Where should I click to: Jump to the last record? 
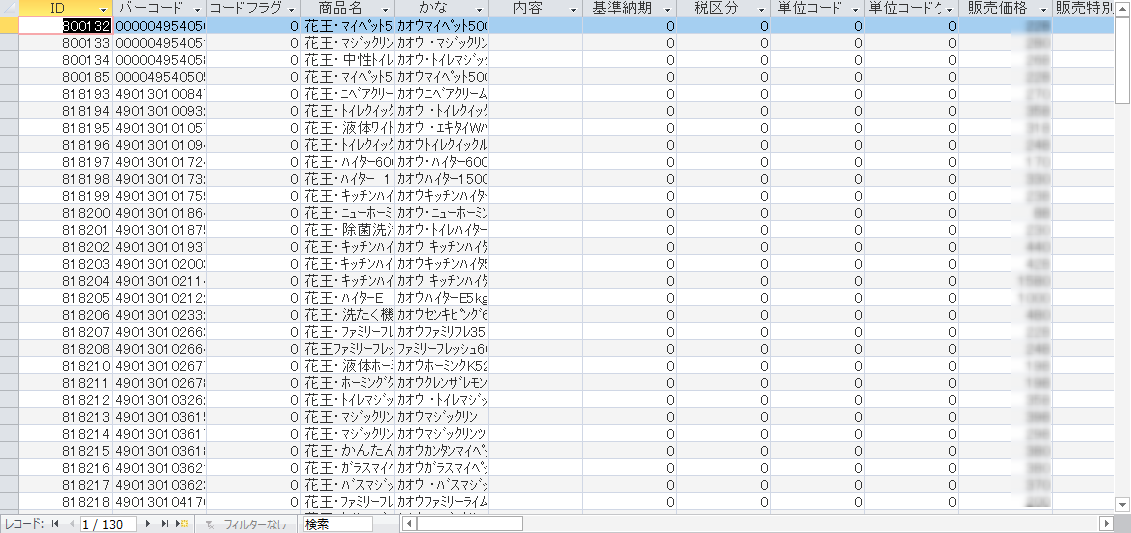click(164, 524)
